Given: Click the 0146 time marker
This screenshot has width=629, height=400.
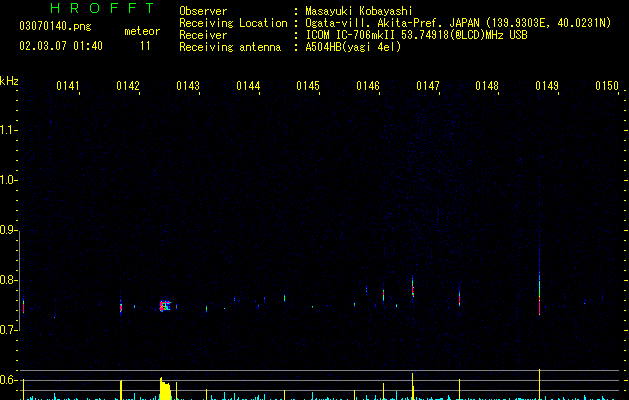Looking at the screenshot, I should click(368, 86).
